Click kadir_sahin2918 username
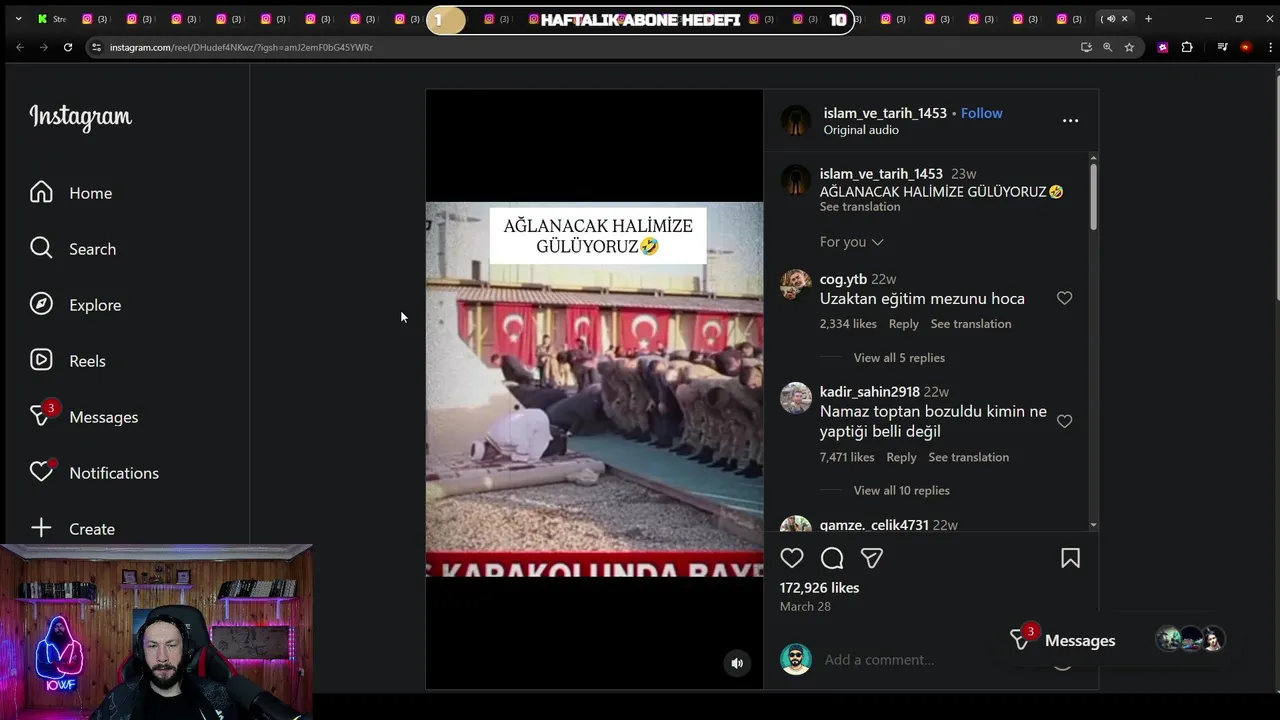This screenshot has width=1280, height=720. 869,392
